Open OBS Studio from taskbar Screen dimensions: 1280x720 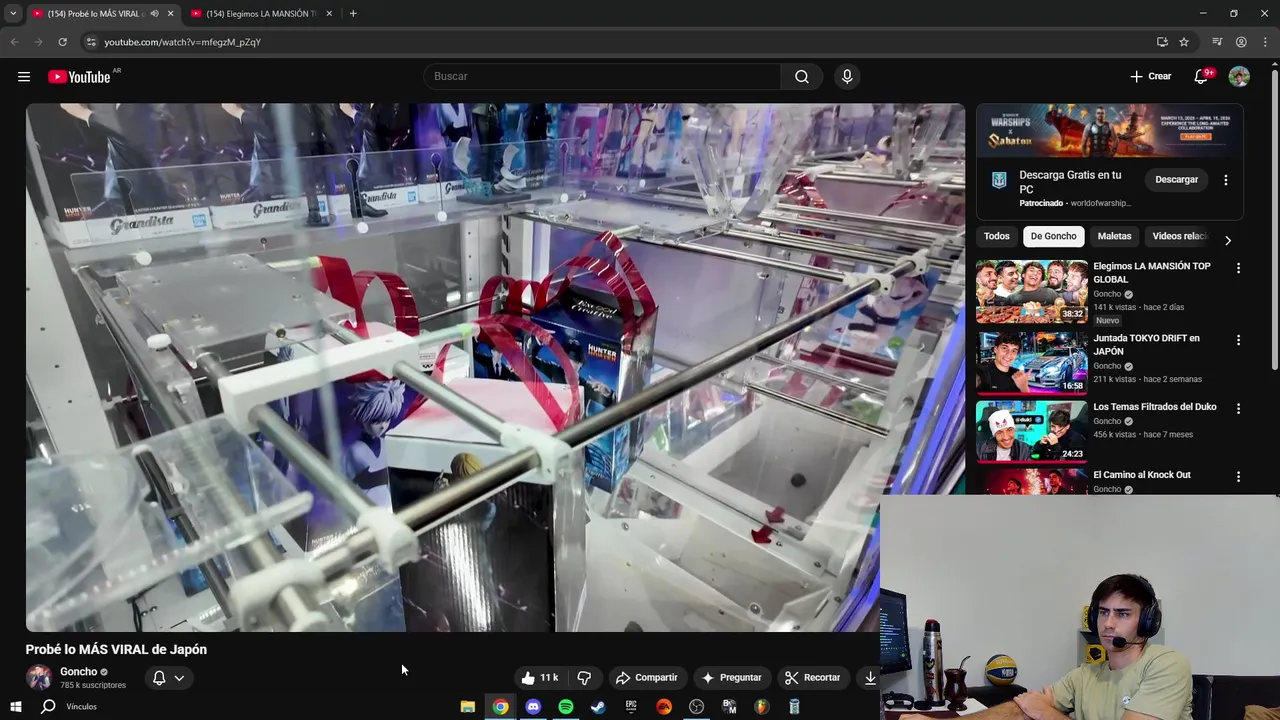coord(697,707)
